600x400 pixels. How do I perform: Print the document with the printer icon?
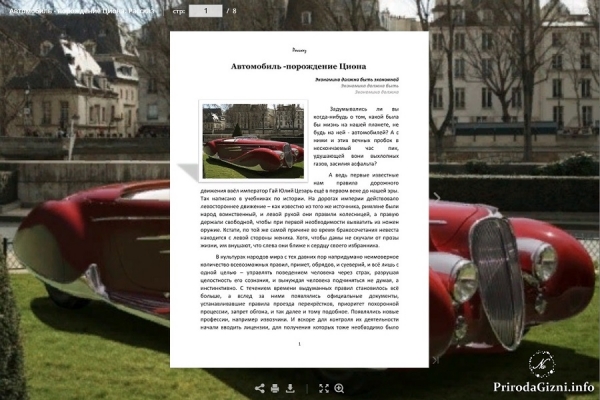pos(275,389)
